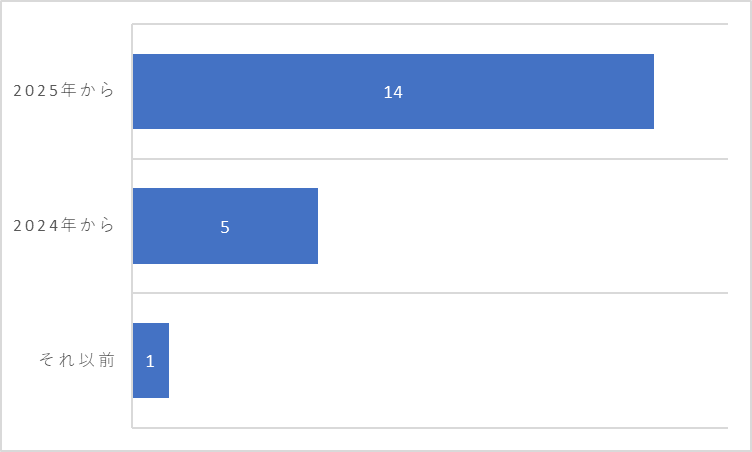This screenshot has width=752, height=452.
Task: Click gridline between 2024年から and それ以前 rows
Action: 430,293
